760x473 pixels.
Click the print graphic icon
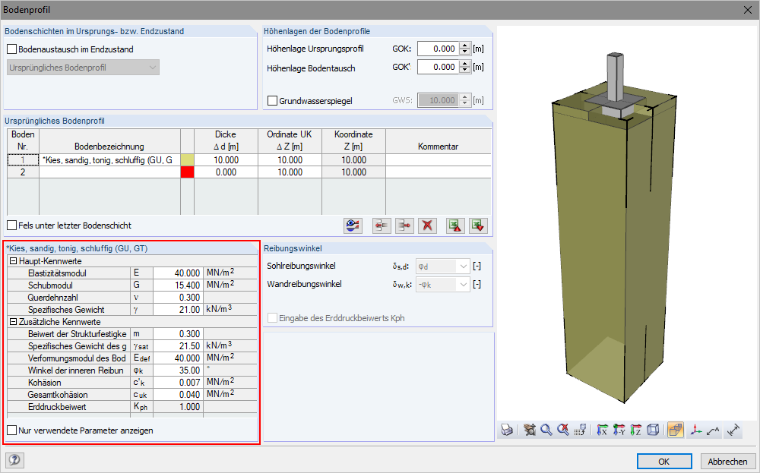point(507,430)
